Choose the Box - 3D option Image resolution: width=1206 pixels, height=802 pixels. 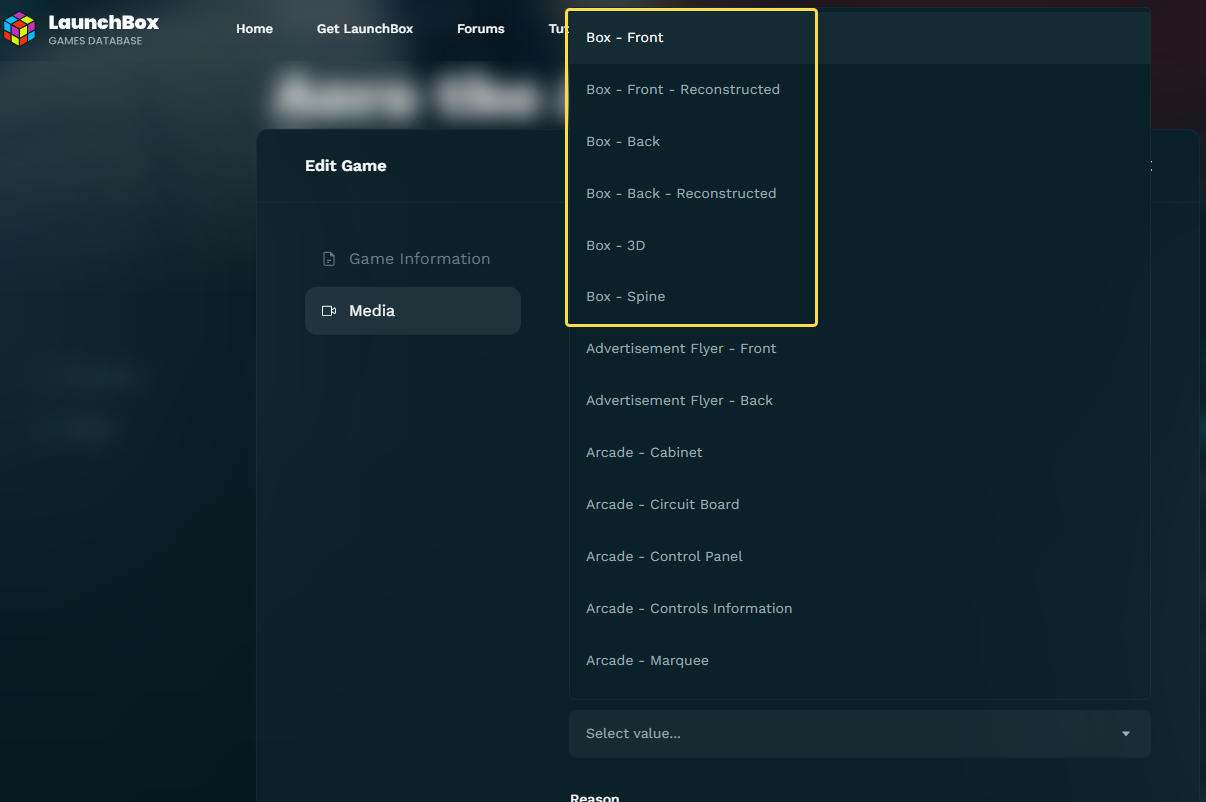[x=616, y=246]
